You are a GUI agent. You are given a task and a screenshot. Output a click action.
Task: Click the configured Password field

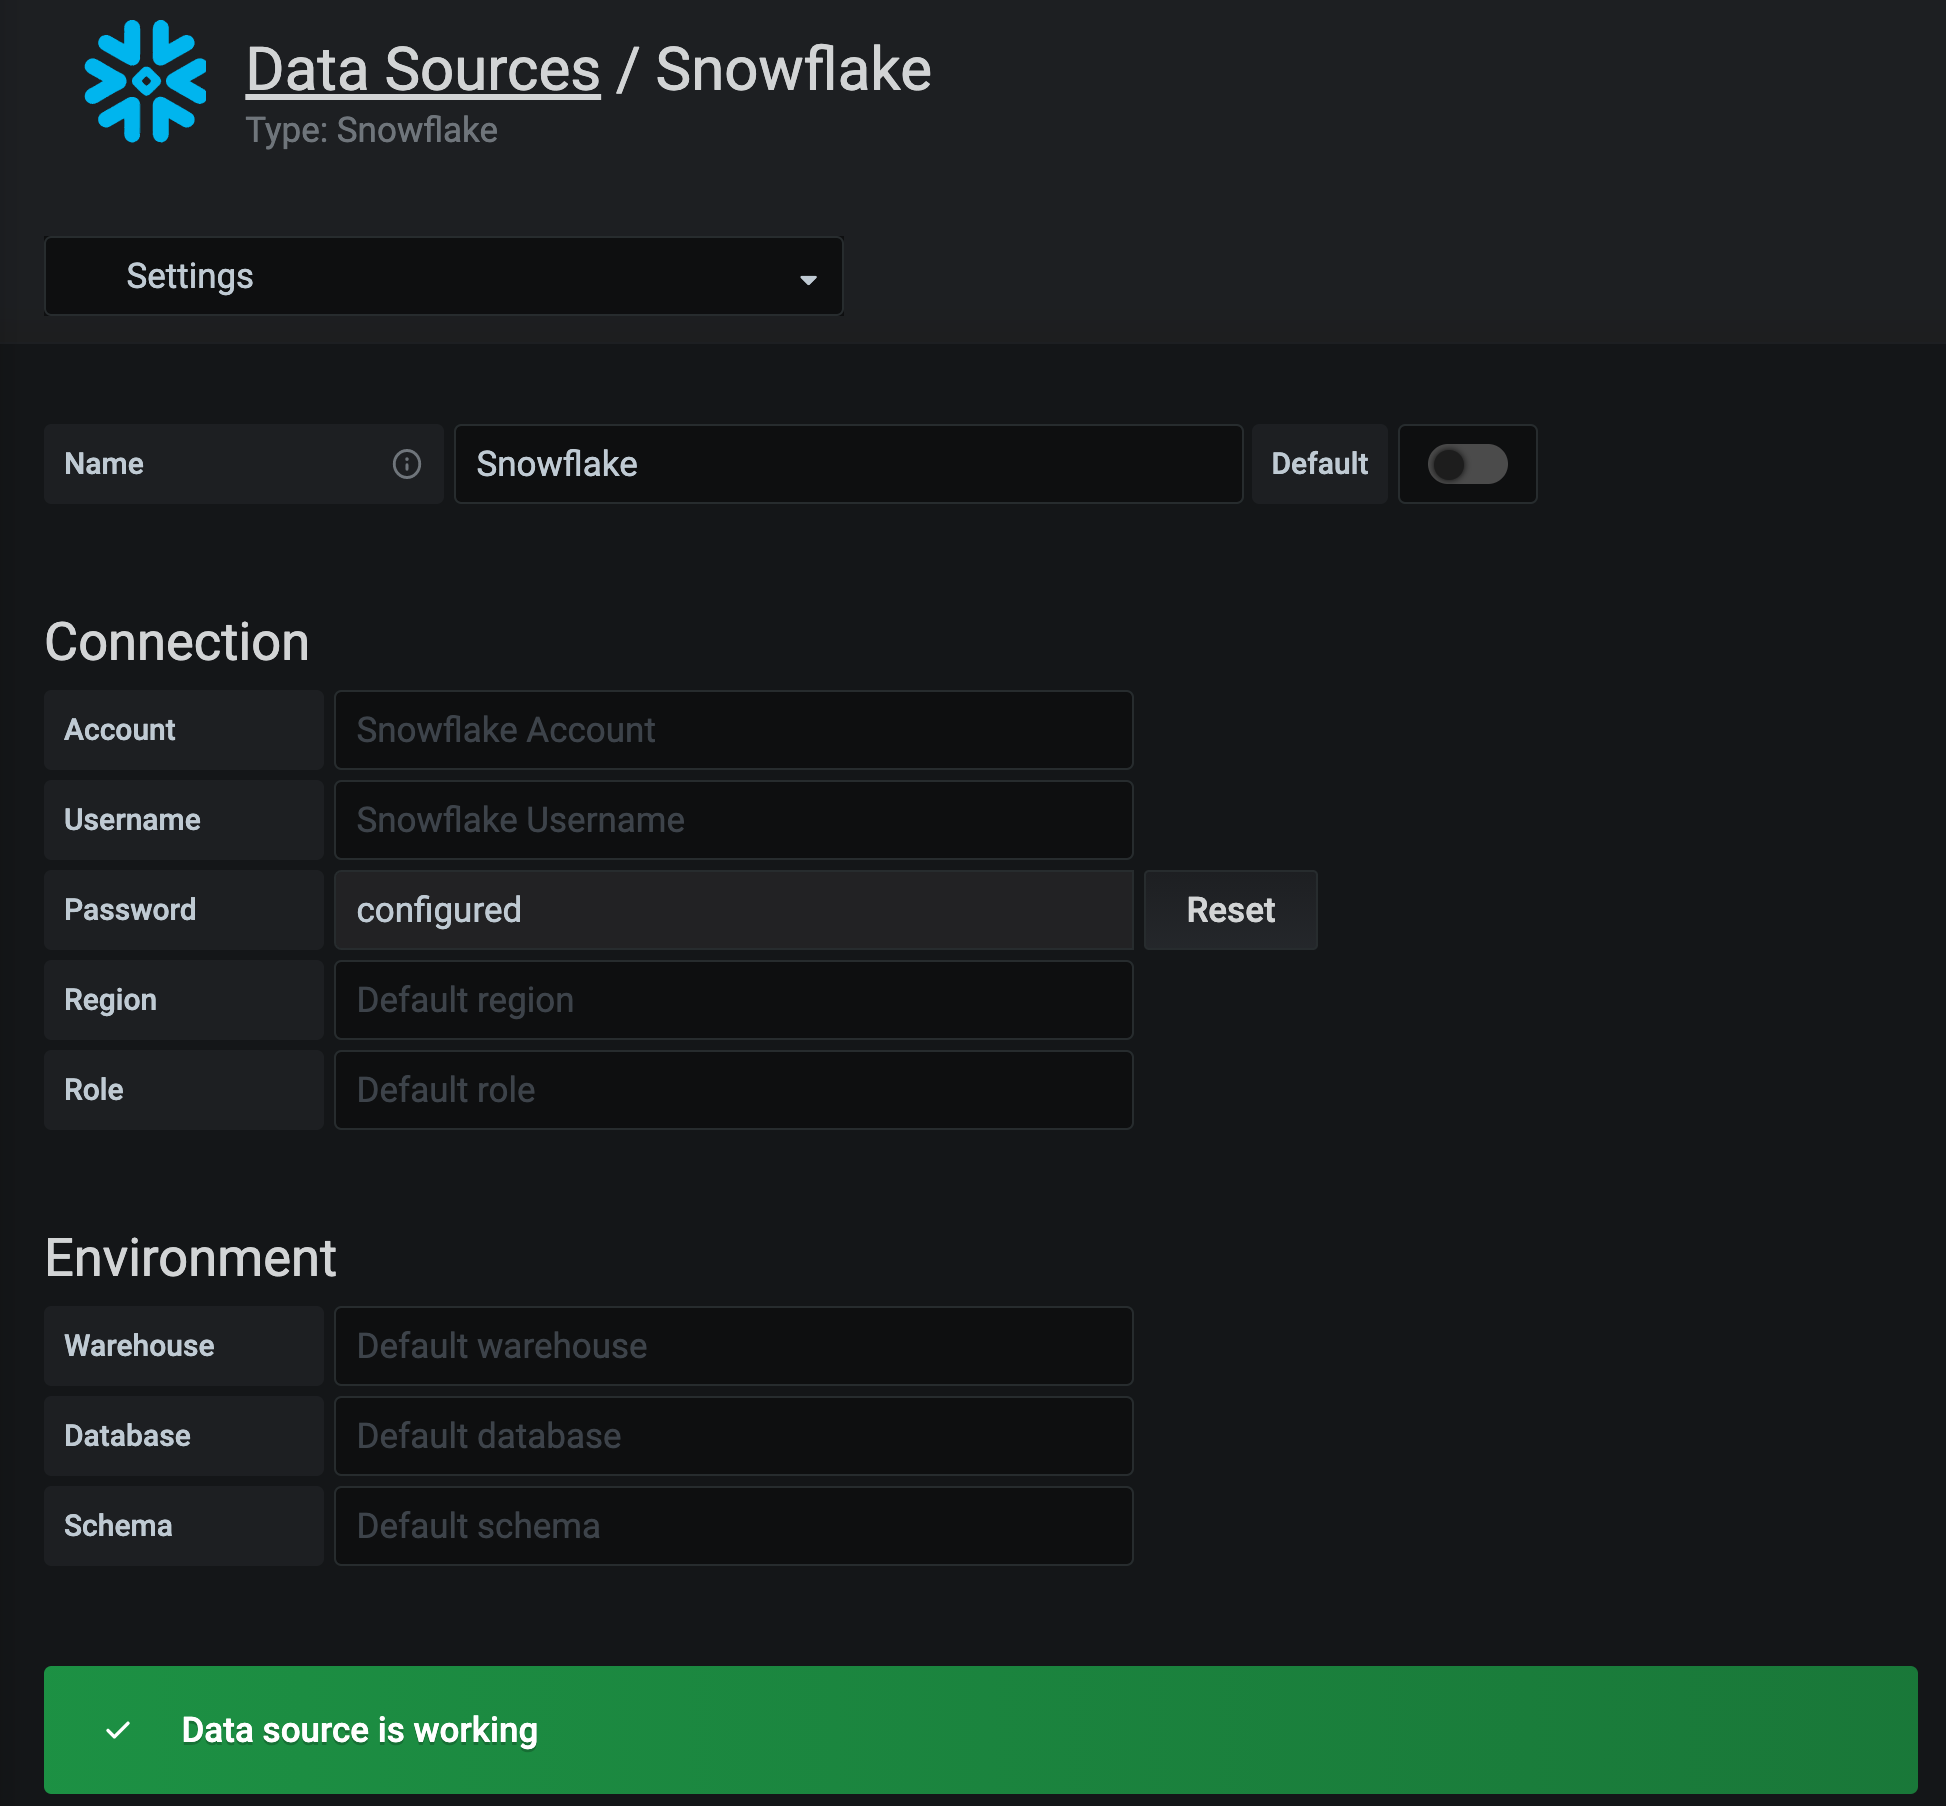click(x=734, y=910)
